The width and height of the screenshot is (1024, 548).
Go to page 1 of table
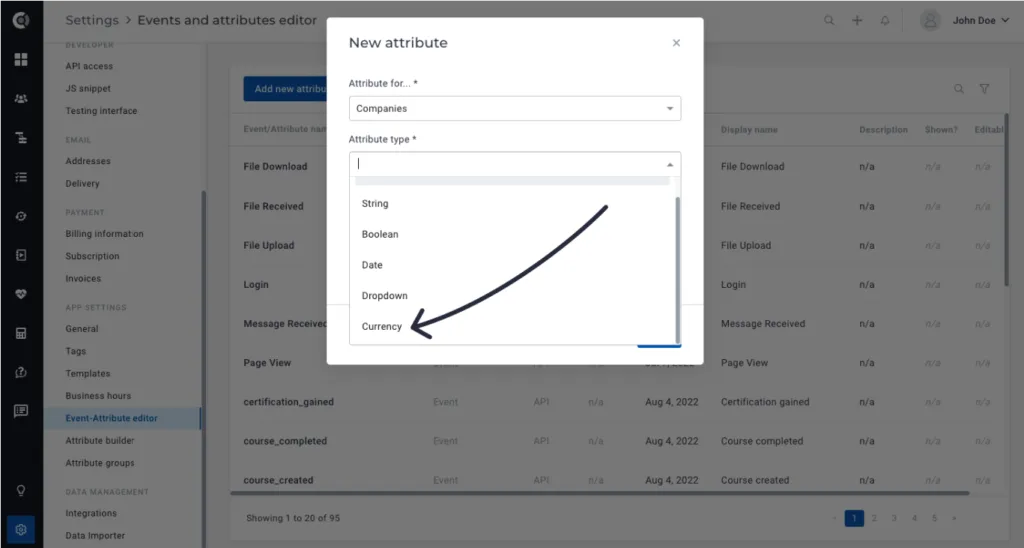pyautogui.click(x=854, y=518)
